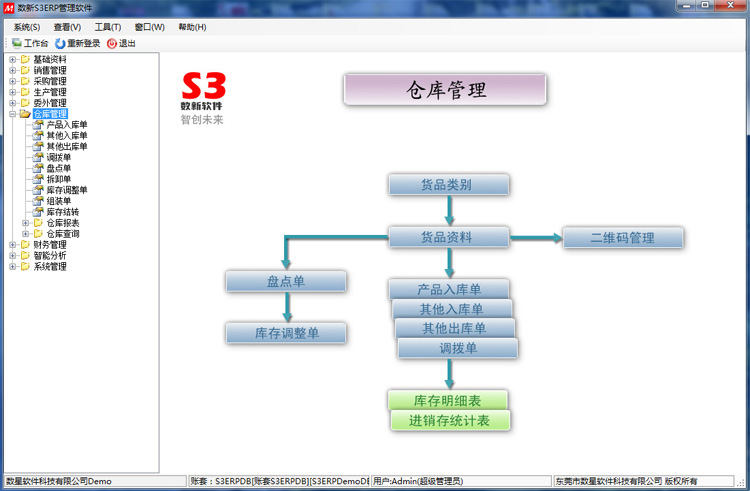Expand the 财务管理 tree node
Screen dimensions: 750x491
point(12,245)
